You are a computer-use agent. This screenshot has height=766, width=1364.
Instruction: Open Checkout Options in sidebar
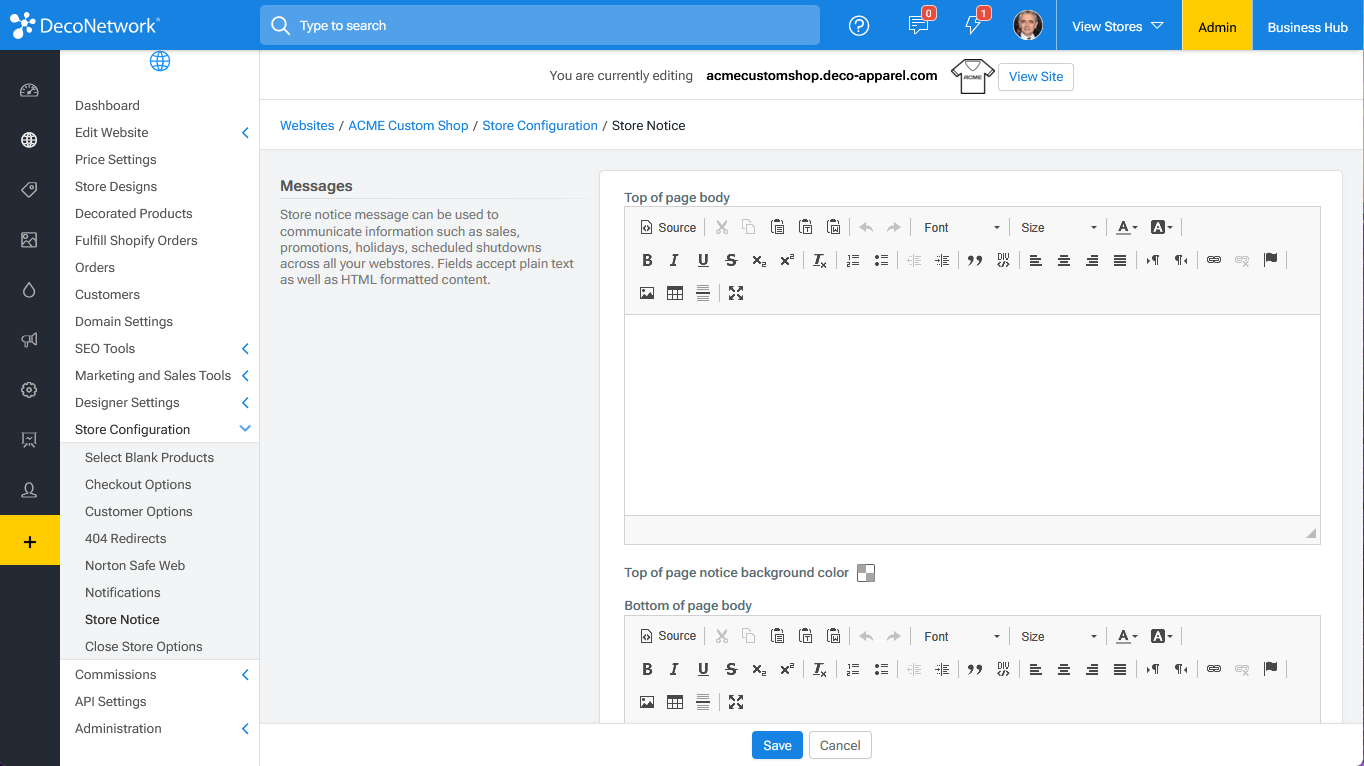tap(138, 484)
